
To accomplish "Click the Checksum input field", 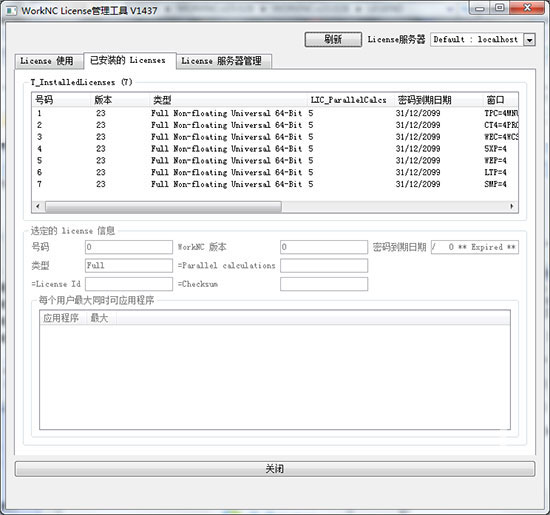I will pos(324,284).
